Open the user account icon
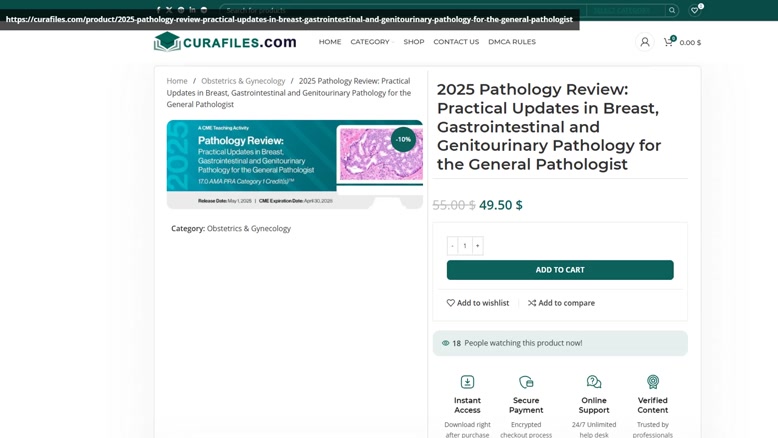Image resolution: width=778 pixels, height=438 pixels. click(x=645, y=42)
